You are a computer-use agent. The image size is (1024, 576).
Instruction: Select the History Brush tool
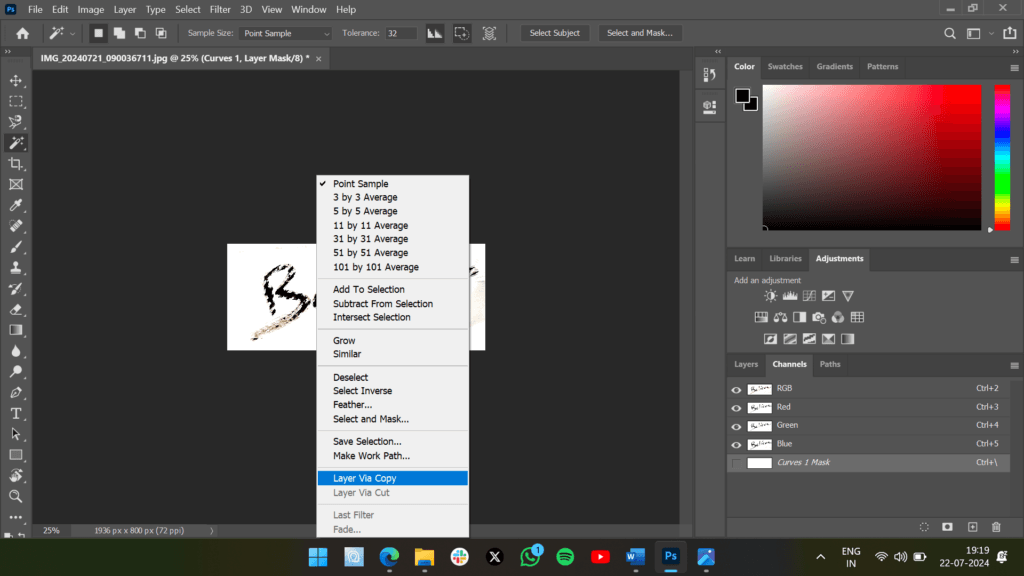(16, 289)
